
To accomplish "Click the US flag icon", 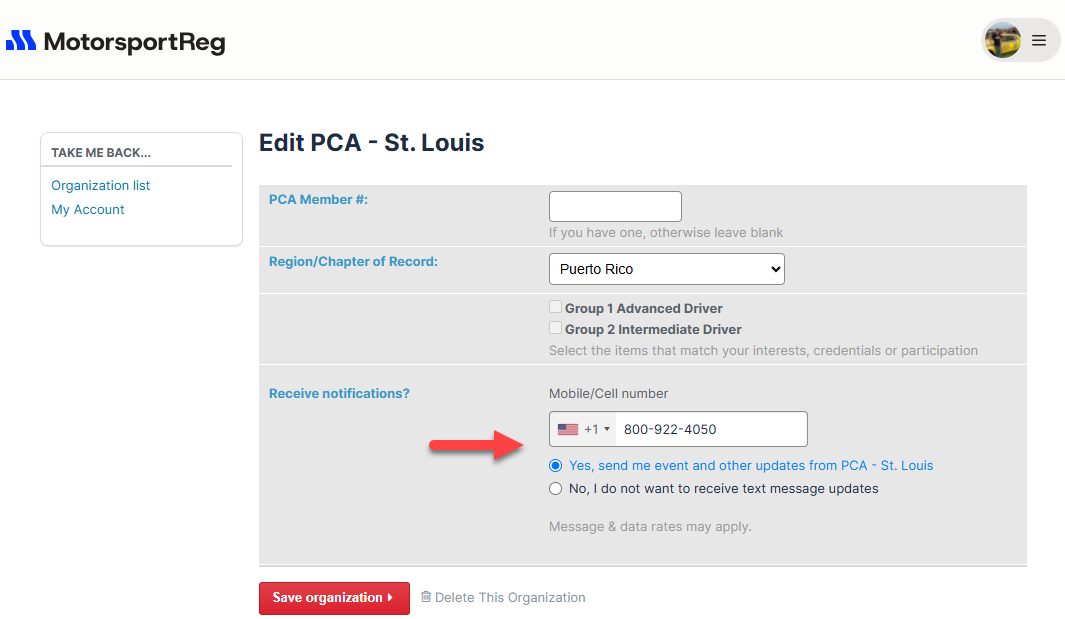I will point(568,429).
